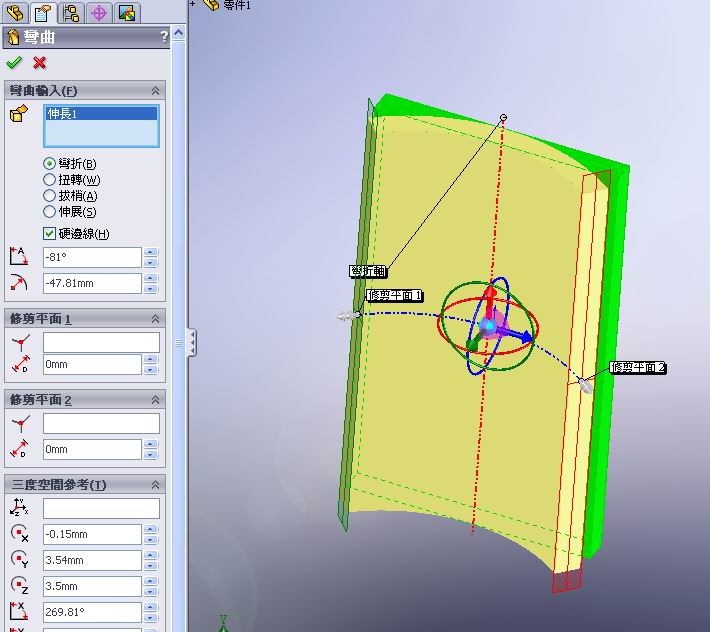Increase the Y origin 3.54mm value
This screenshot has height=632, width=710.
151,555
